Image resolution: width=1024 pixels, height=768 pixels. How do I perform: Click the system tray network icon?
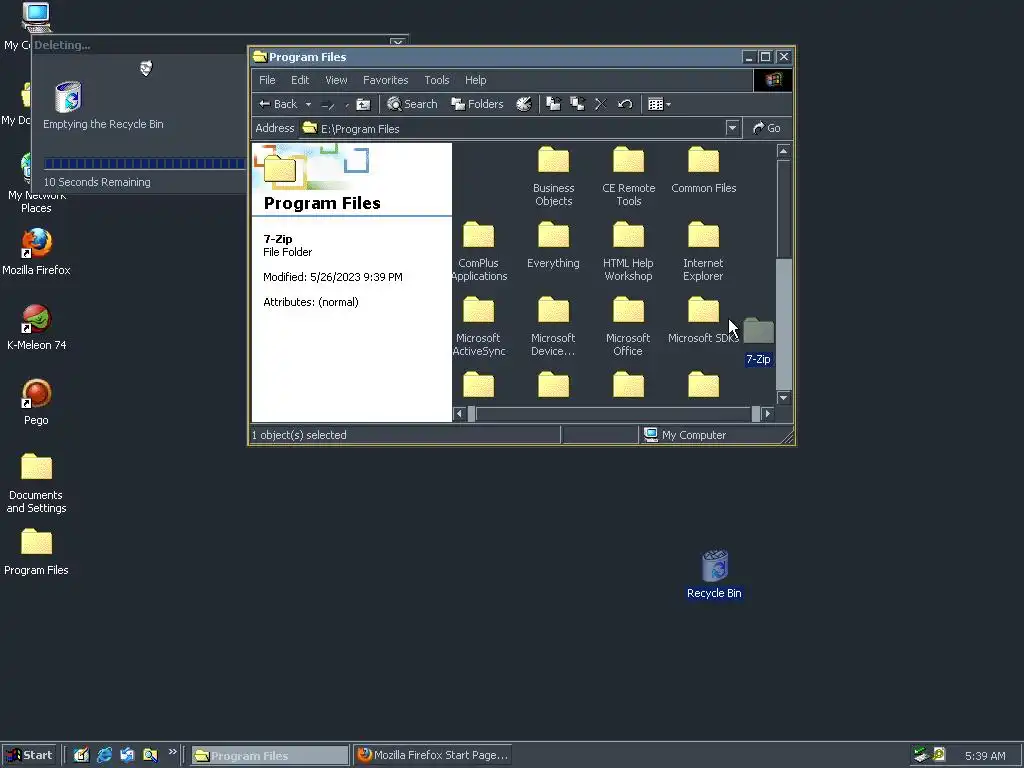pyautogui.click(x=921, y=756)
